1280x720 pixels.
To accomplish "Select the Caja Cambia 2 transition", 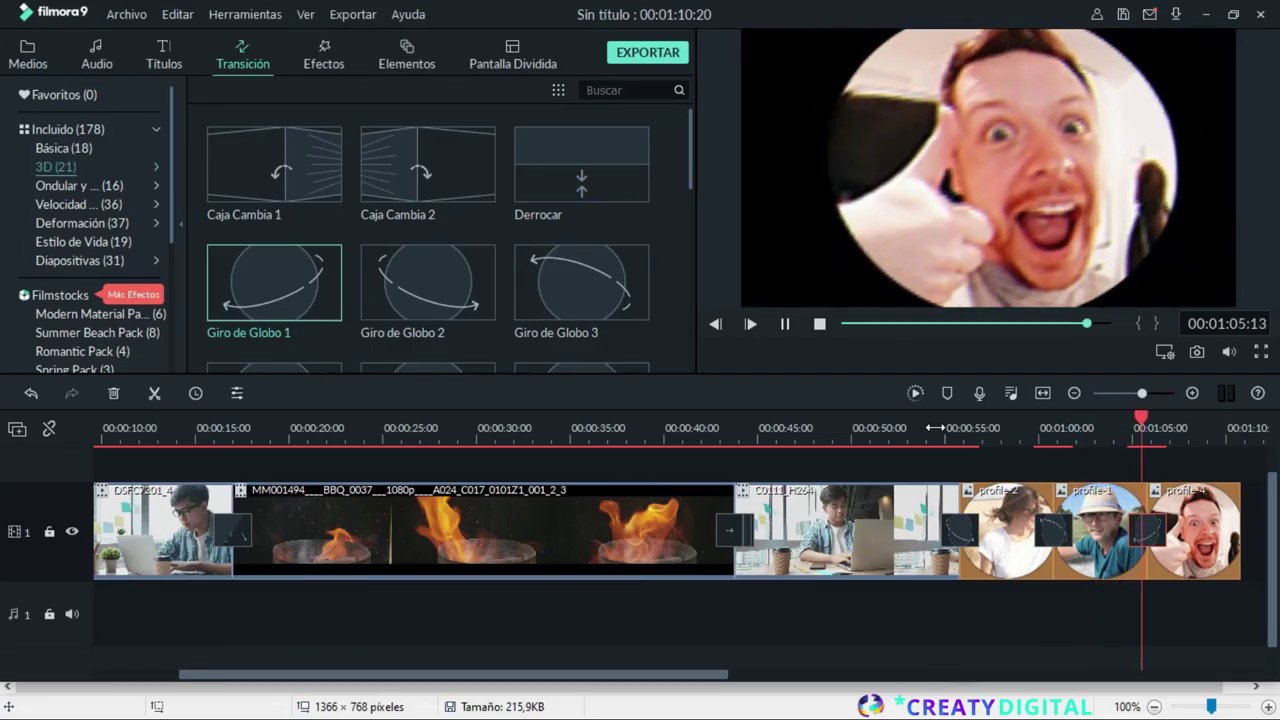I will point(428,164).
